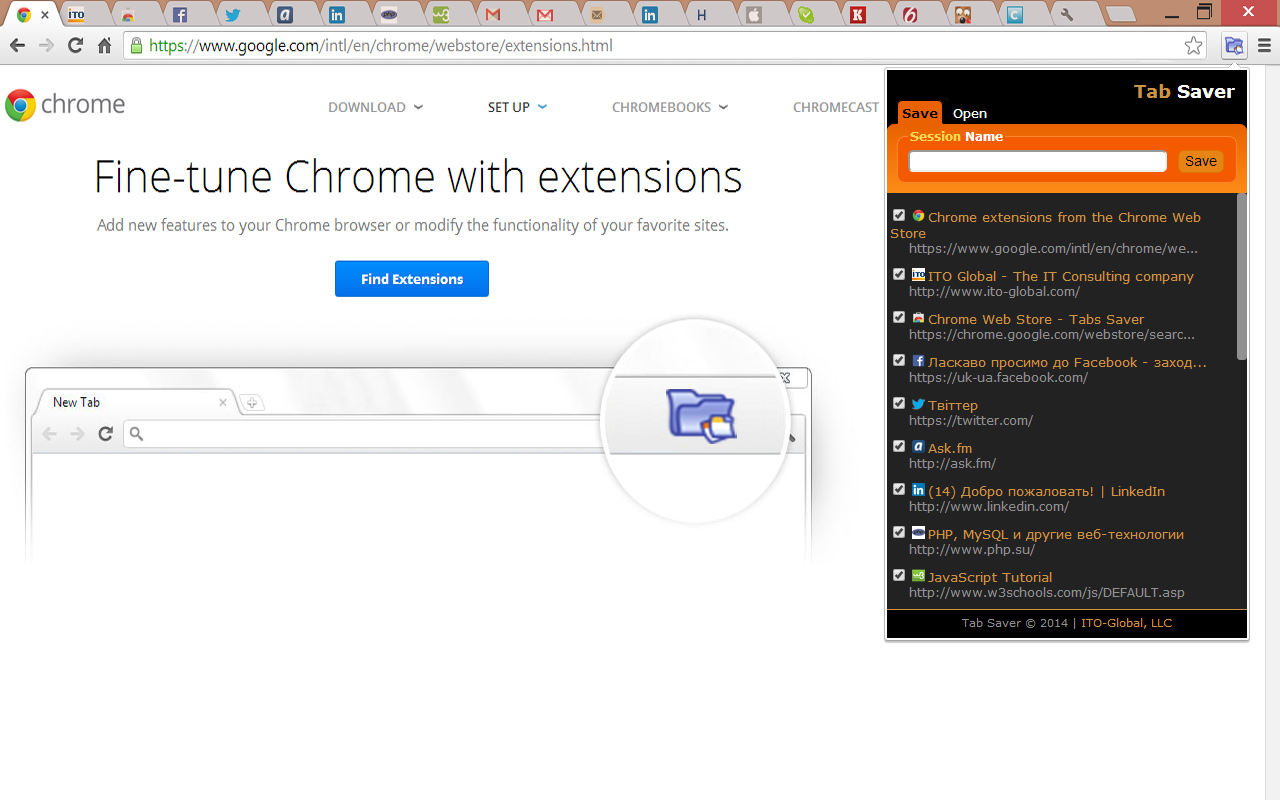Click the PHP, MySQL и другие веб-технологии title
The height and width of the screenshot is (800, 1280).
point(1056,534)
